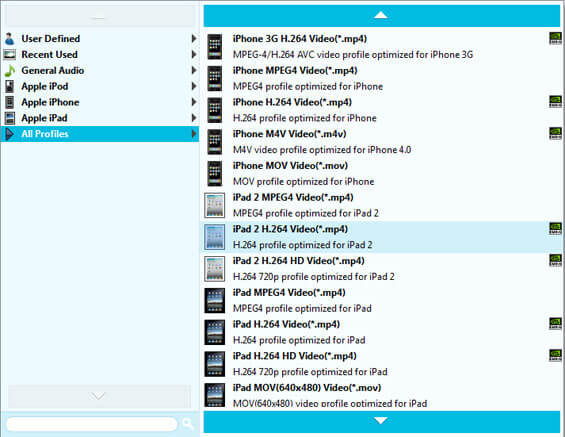Click the iPhone 3G H.264 Video phone icon
This screenshot has height=437, width=565.
pos(215,46)
